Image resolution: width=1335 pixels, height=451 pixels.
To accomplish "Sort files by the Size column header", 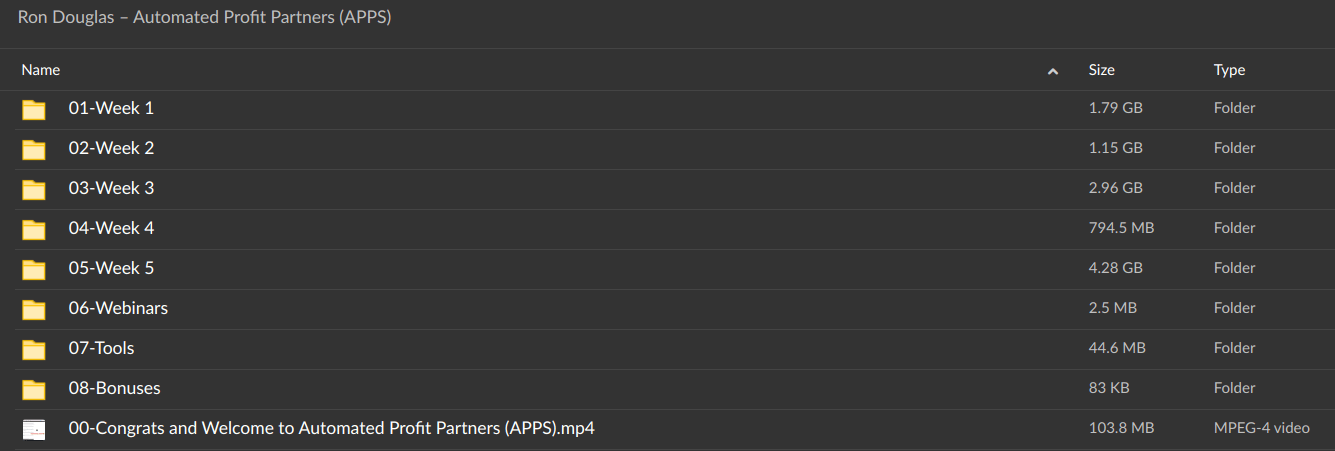I will coord(1101,70).
